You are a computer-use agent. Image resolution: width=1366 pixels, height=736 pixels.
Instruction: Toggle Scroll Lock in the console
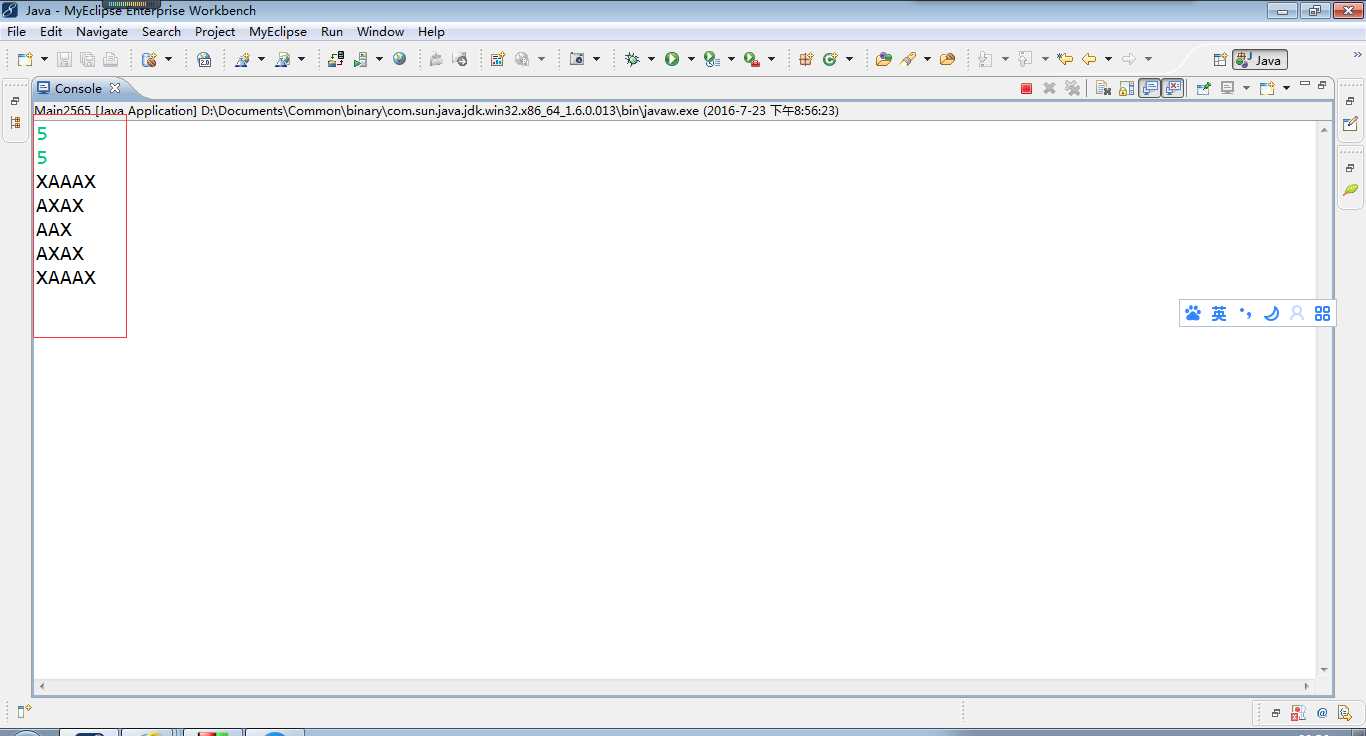click(x=1126, y=88)
